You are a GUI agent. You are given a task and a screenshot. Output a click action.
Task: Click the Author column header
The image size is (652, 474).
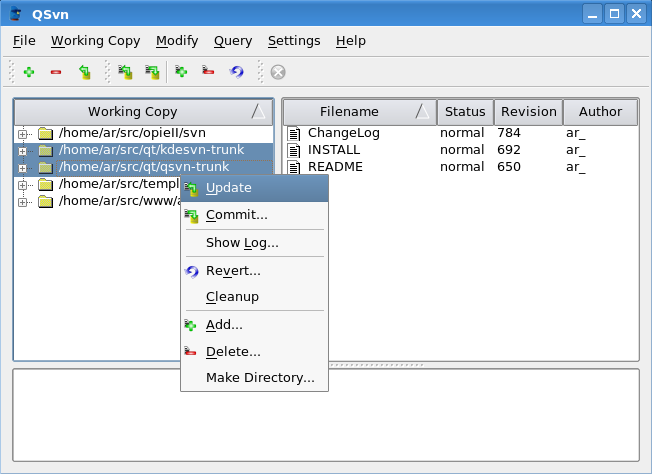coord(600,111)
